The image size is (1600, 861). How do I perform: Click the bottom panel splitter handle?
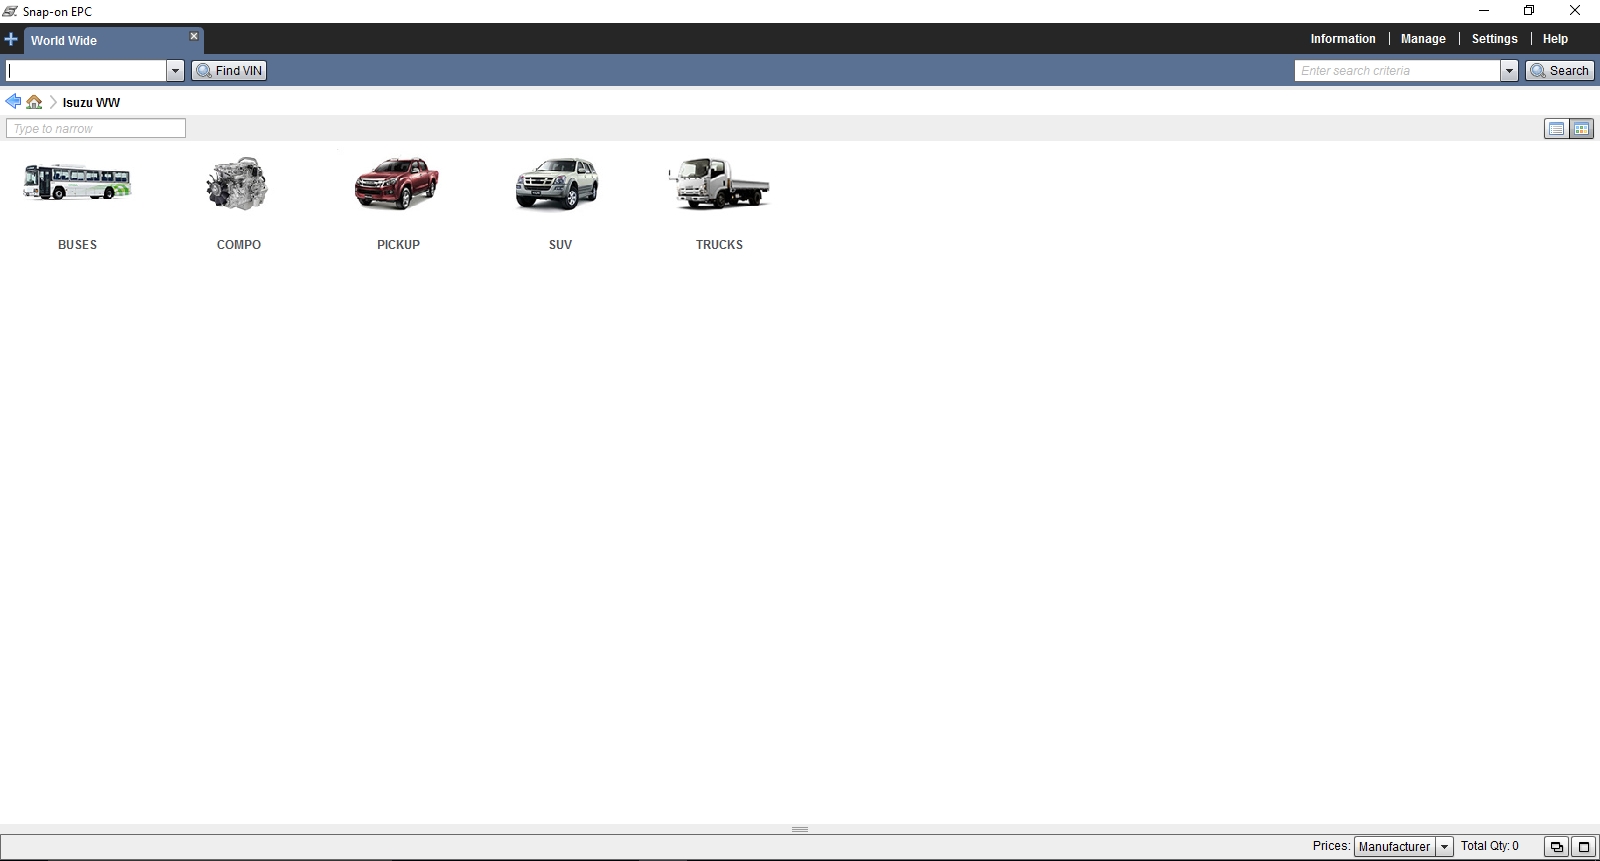click(800, 829)
